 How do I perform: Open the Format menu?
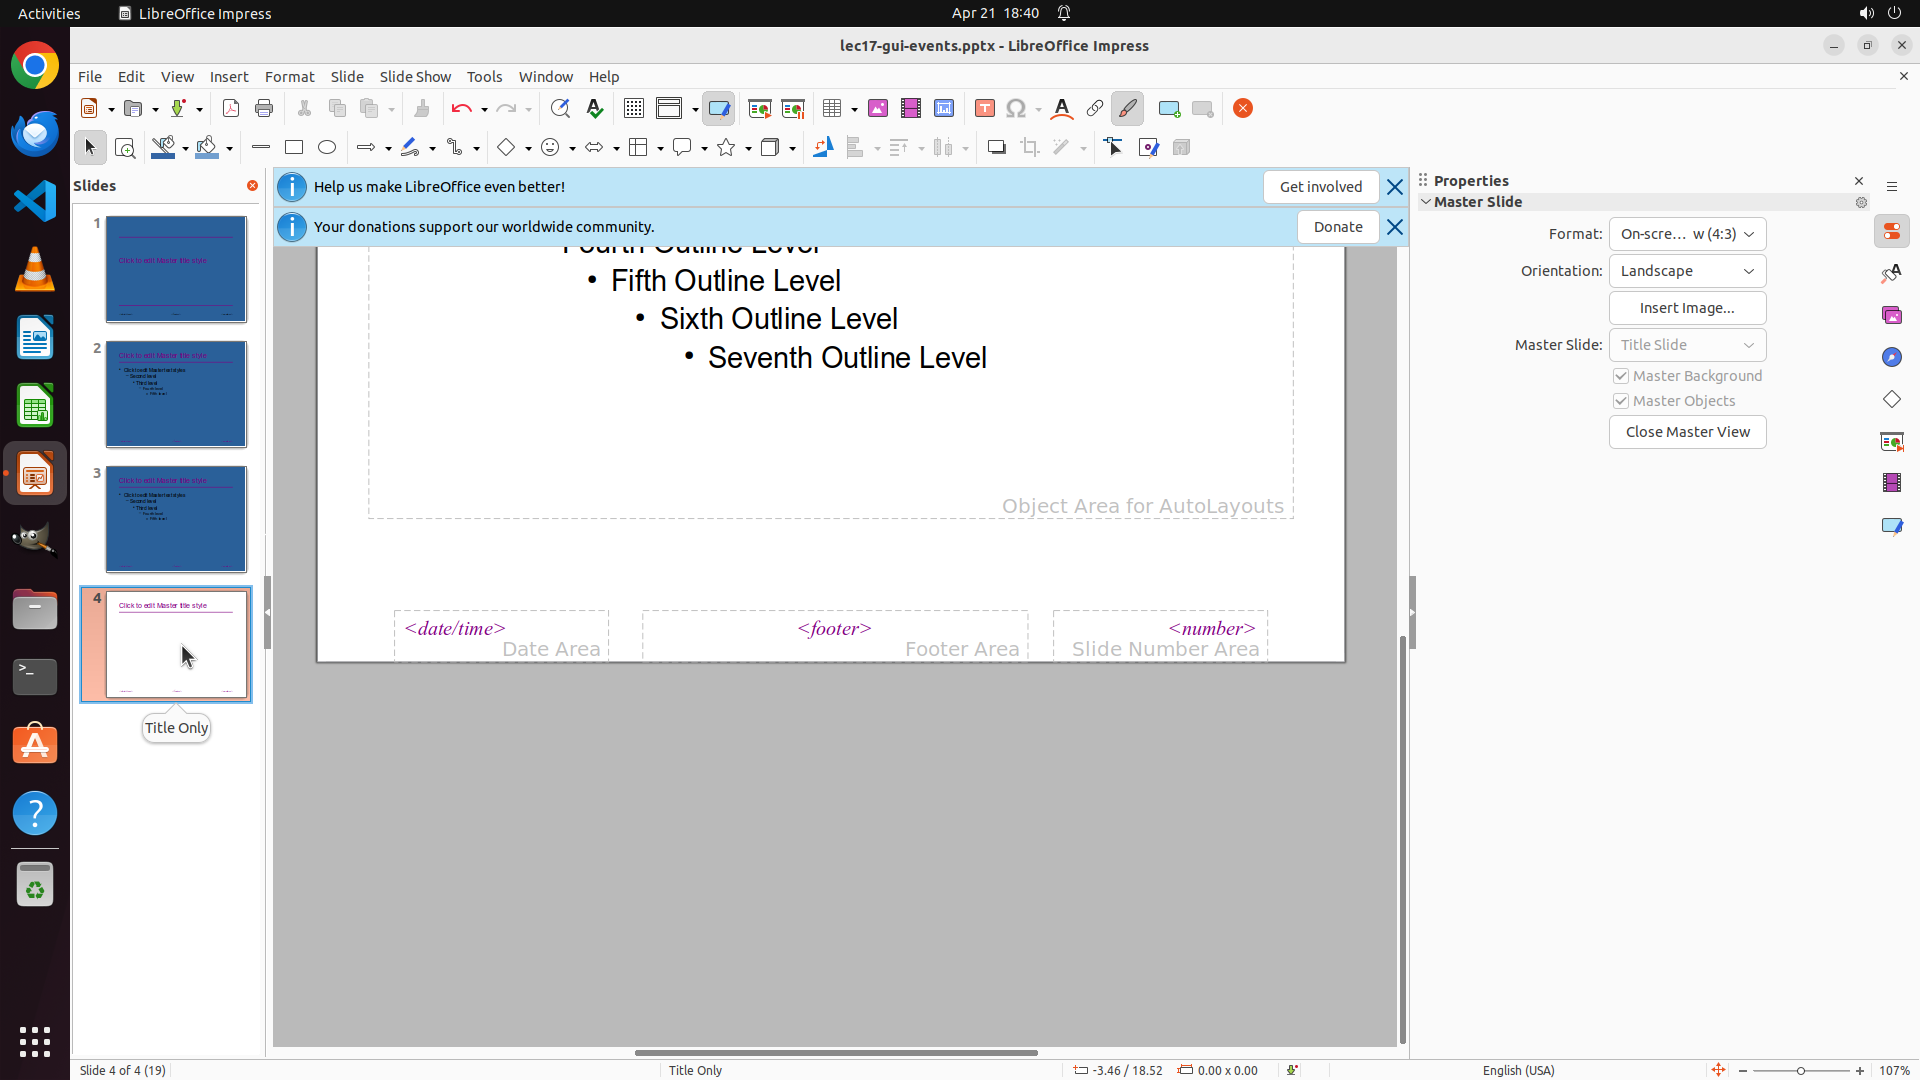click(x=289, y=77)
